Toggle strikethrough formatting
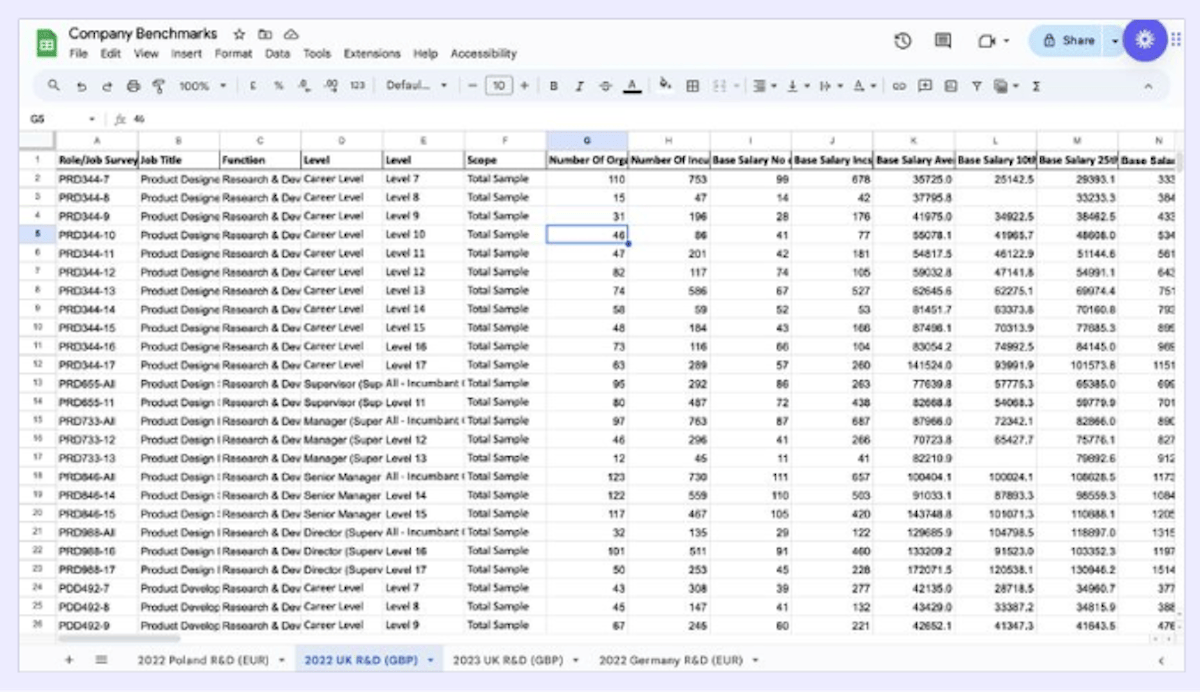 tap(605, 86)
